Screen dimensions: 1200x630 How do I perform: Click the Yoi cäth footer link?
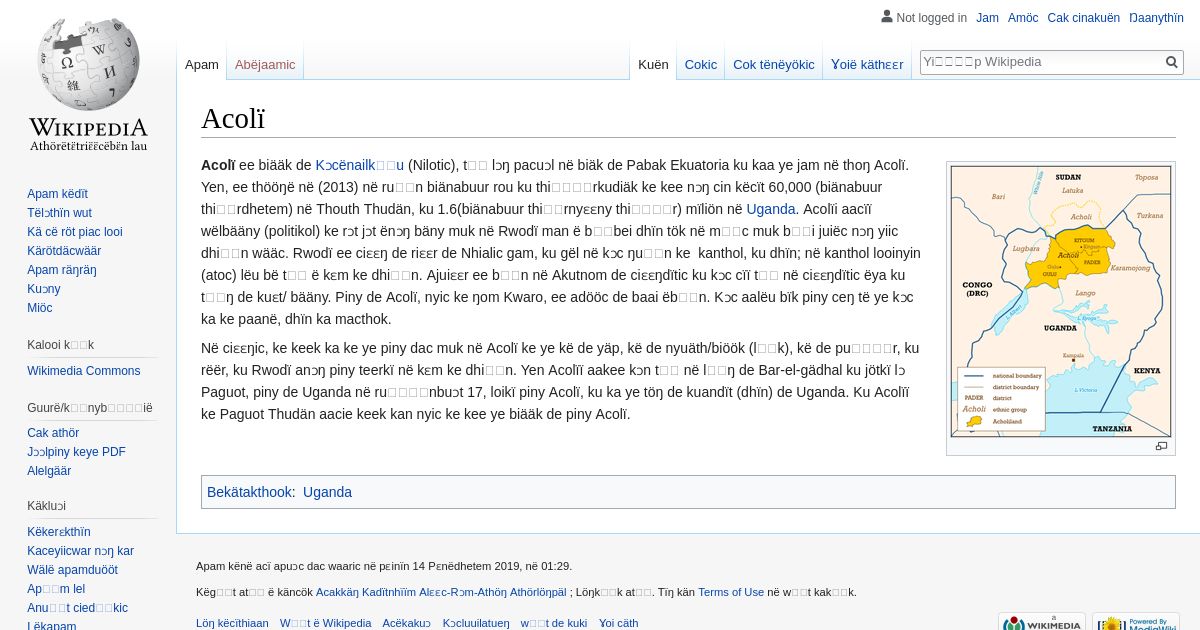coord(618,623)
